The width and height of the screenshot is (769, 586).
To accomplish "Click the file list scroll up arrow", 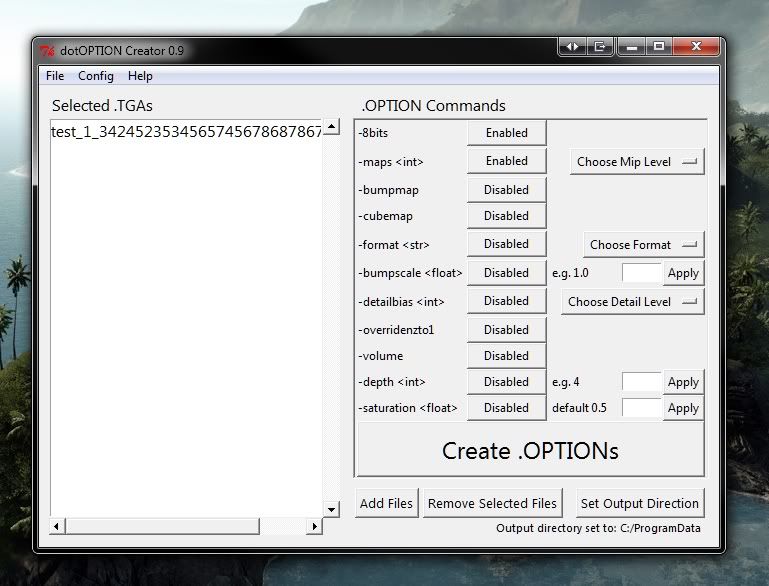I will coord(332,127).
